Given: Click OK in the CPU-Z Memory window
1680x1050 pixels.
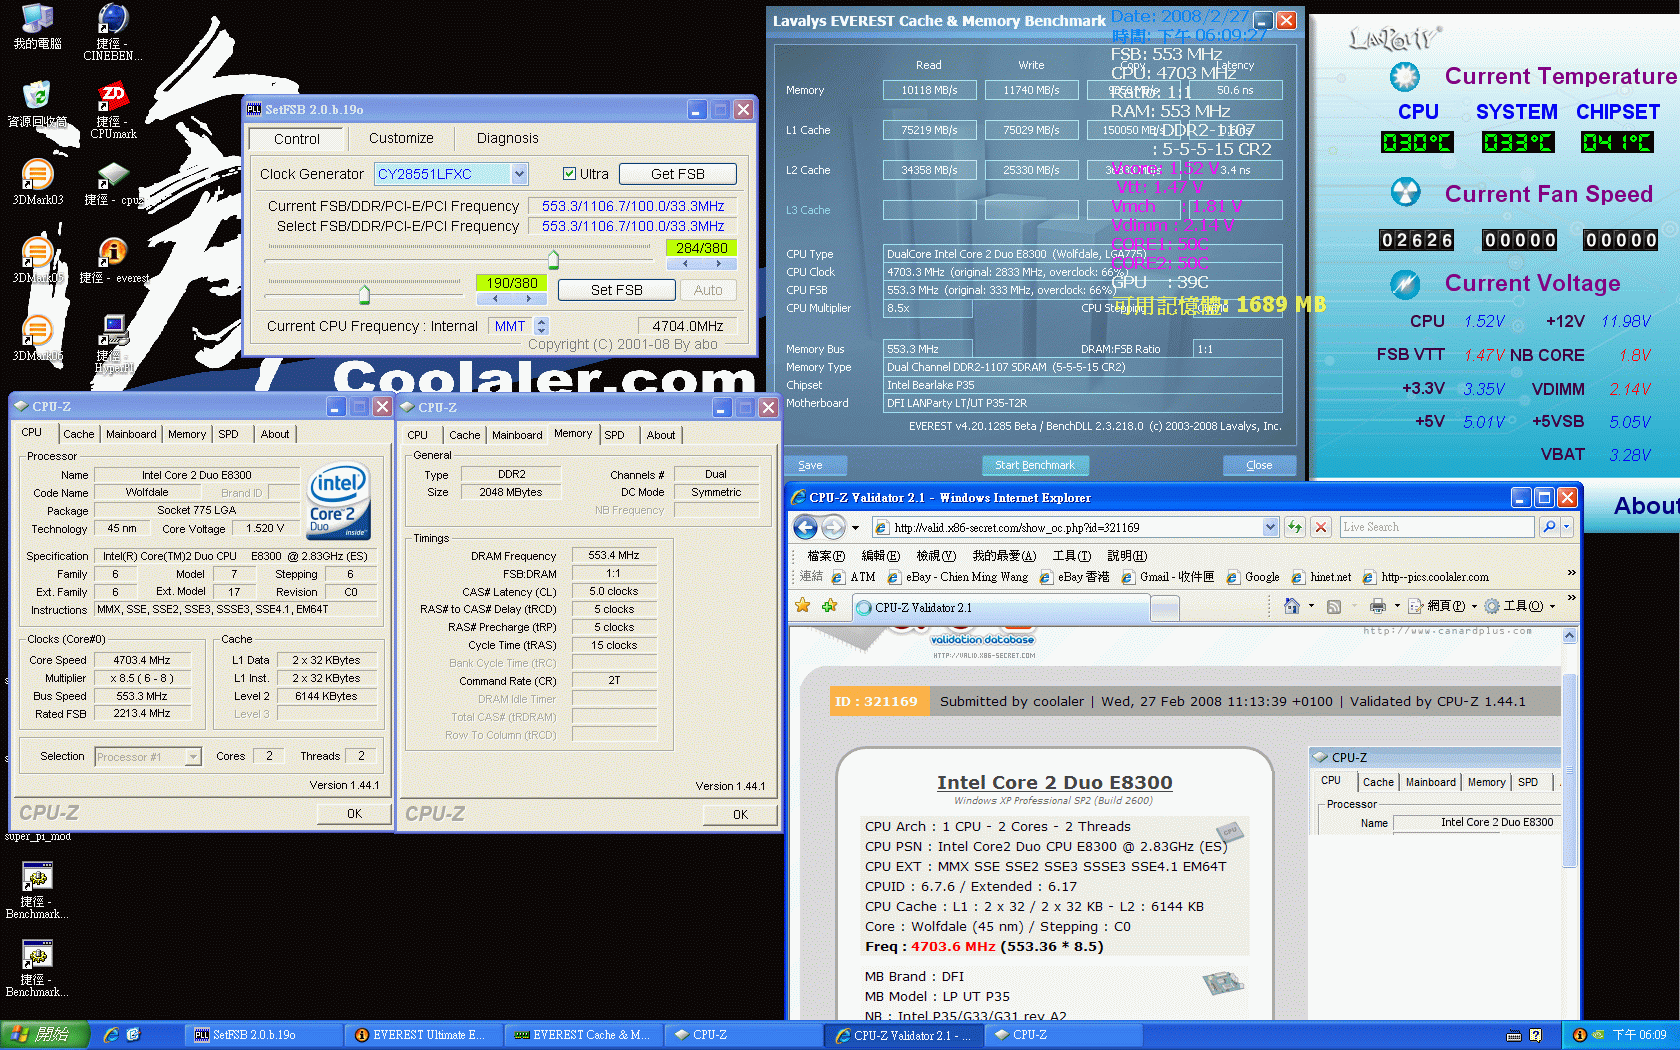Looking at the screenshot, I should pos(740,814).
